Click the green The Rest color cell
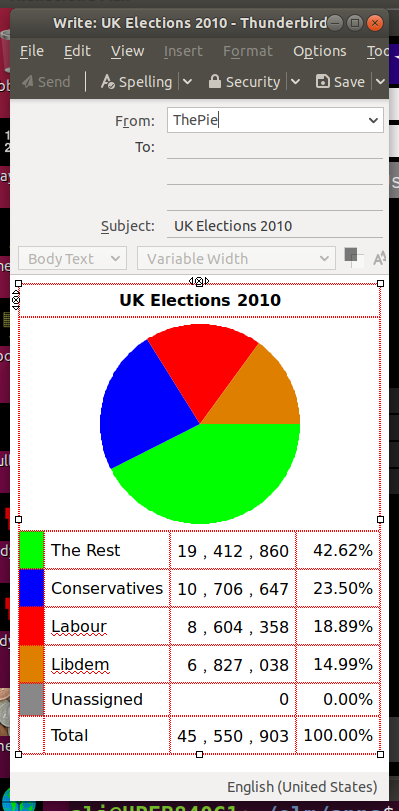 click(32, 550)
